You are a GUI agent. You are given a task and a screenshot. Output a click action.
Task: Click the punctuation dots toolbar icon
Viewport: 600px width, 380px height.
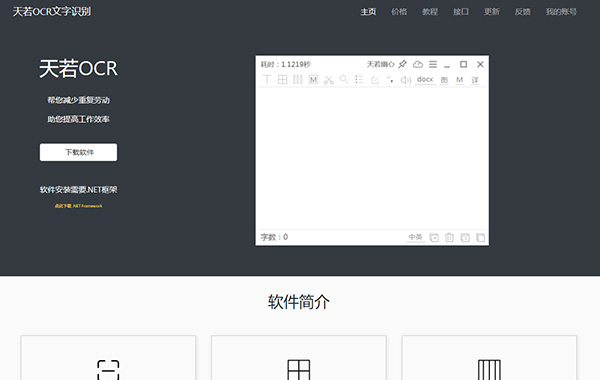point(390,79)
